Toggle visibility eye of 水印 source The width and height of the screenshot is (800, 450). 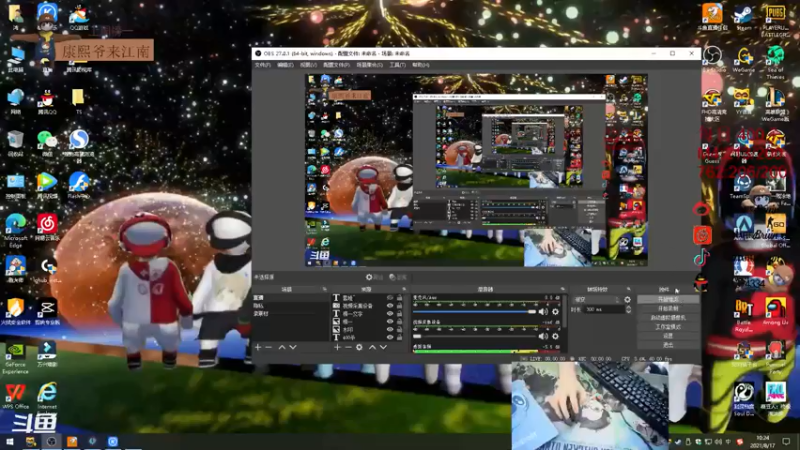point(390,330)
